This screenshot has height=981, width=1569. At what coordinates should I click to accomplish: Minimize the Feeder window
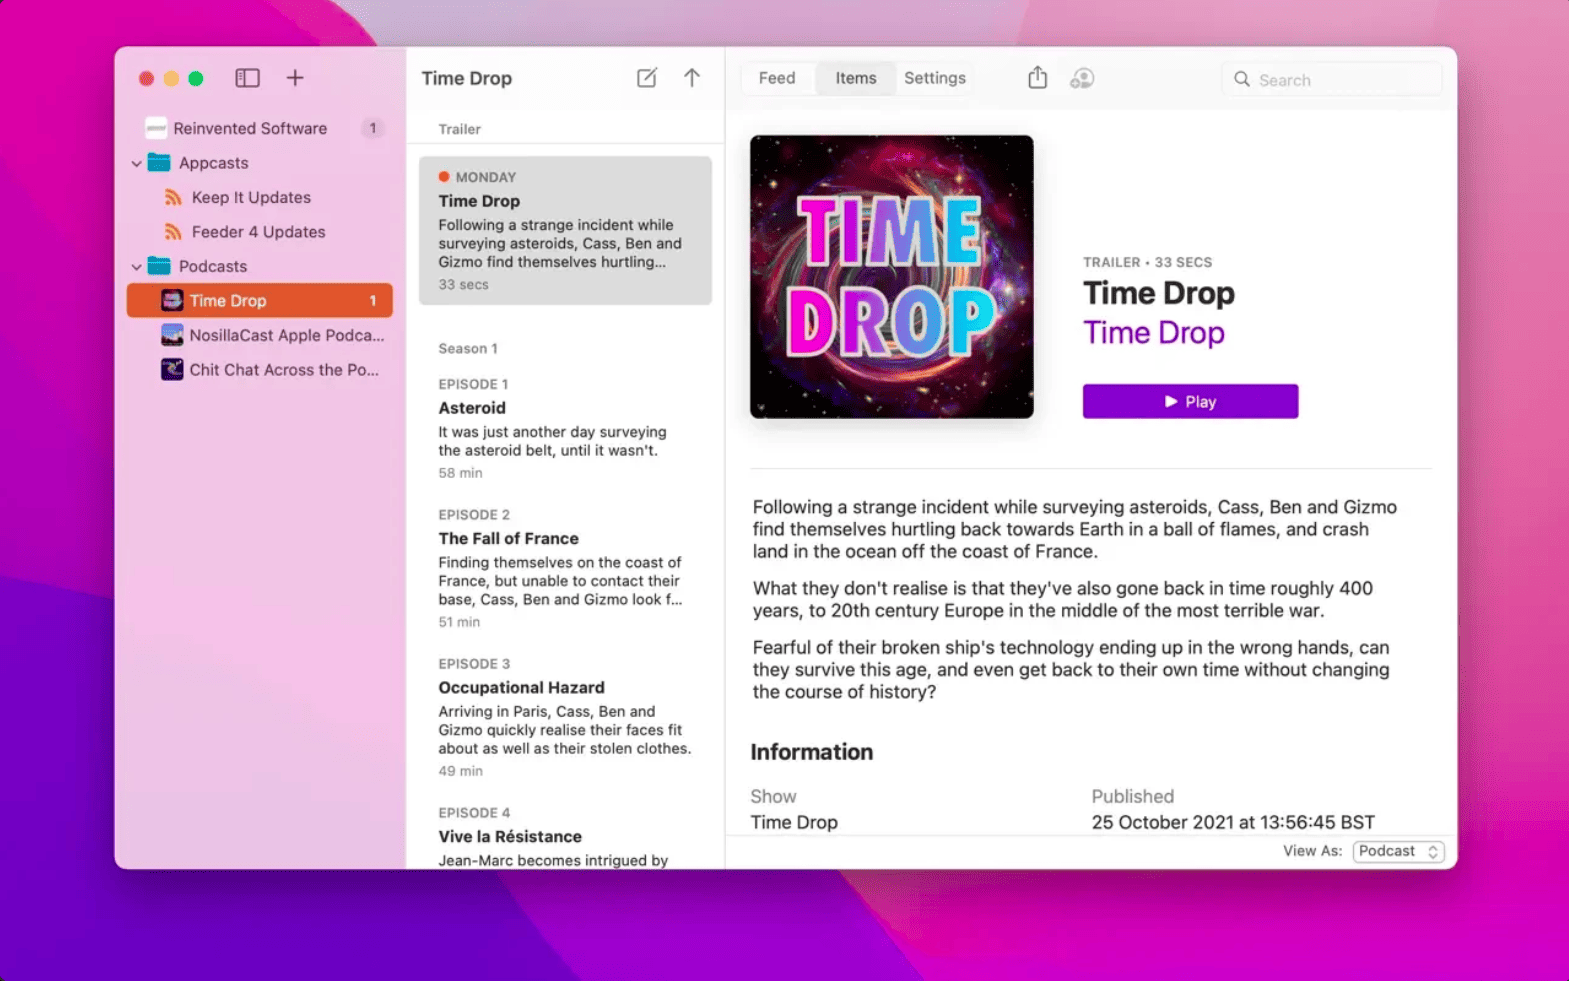point(171,78)
